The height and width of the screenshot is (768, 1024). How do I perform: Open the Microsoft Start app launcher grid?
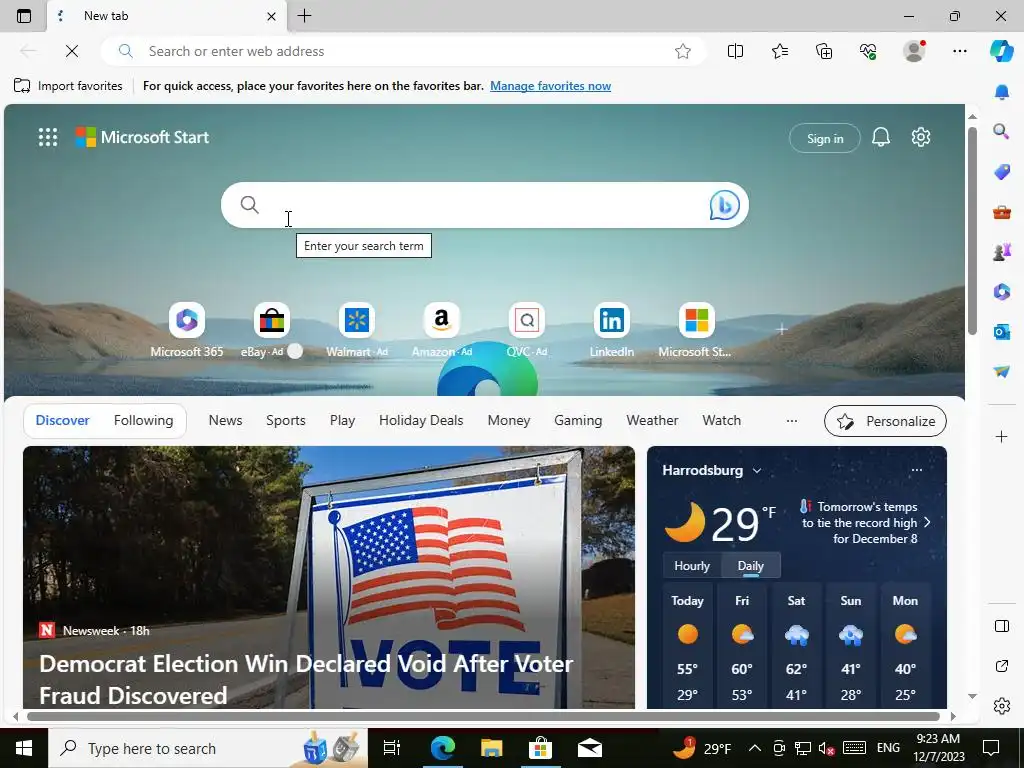(x=48, y=137)
